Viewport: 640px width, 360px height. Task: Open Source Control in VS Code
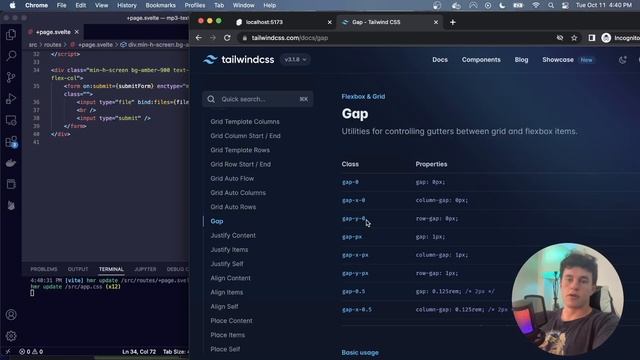[x=11, y=77]
